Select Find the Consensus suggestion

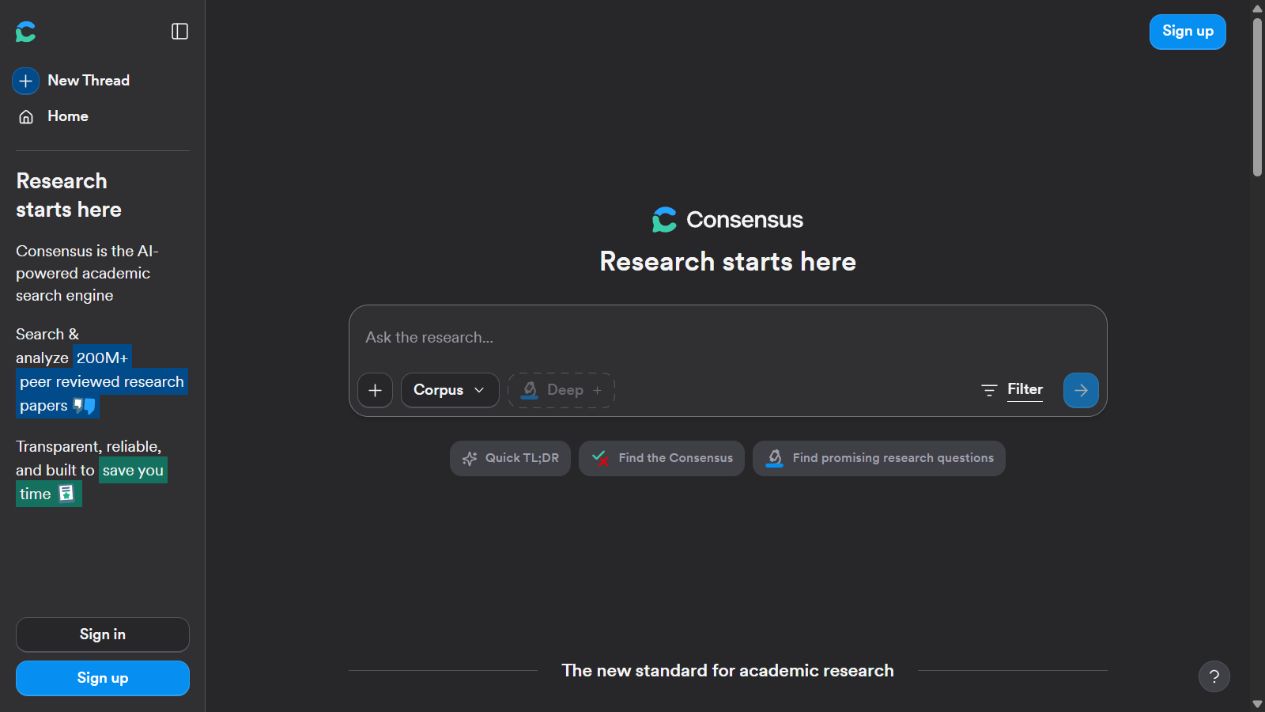(661, 458)
